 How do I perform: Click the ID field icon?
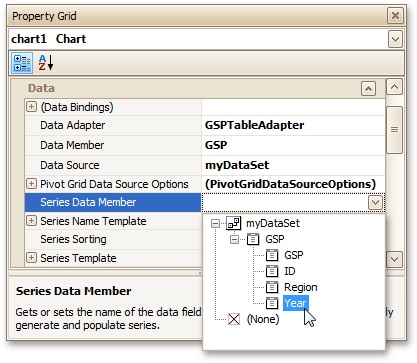[x=272, y=271]
